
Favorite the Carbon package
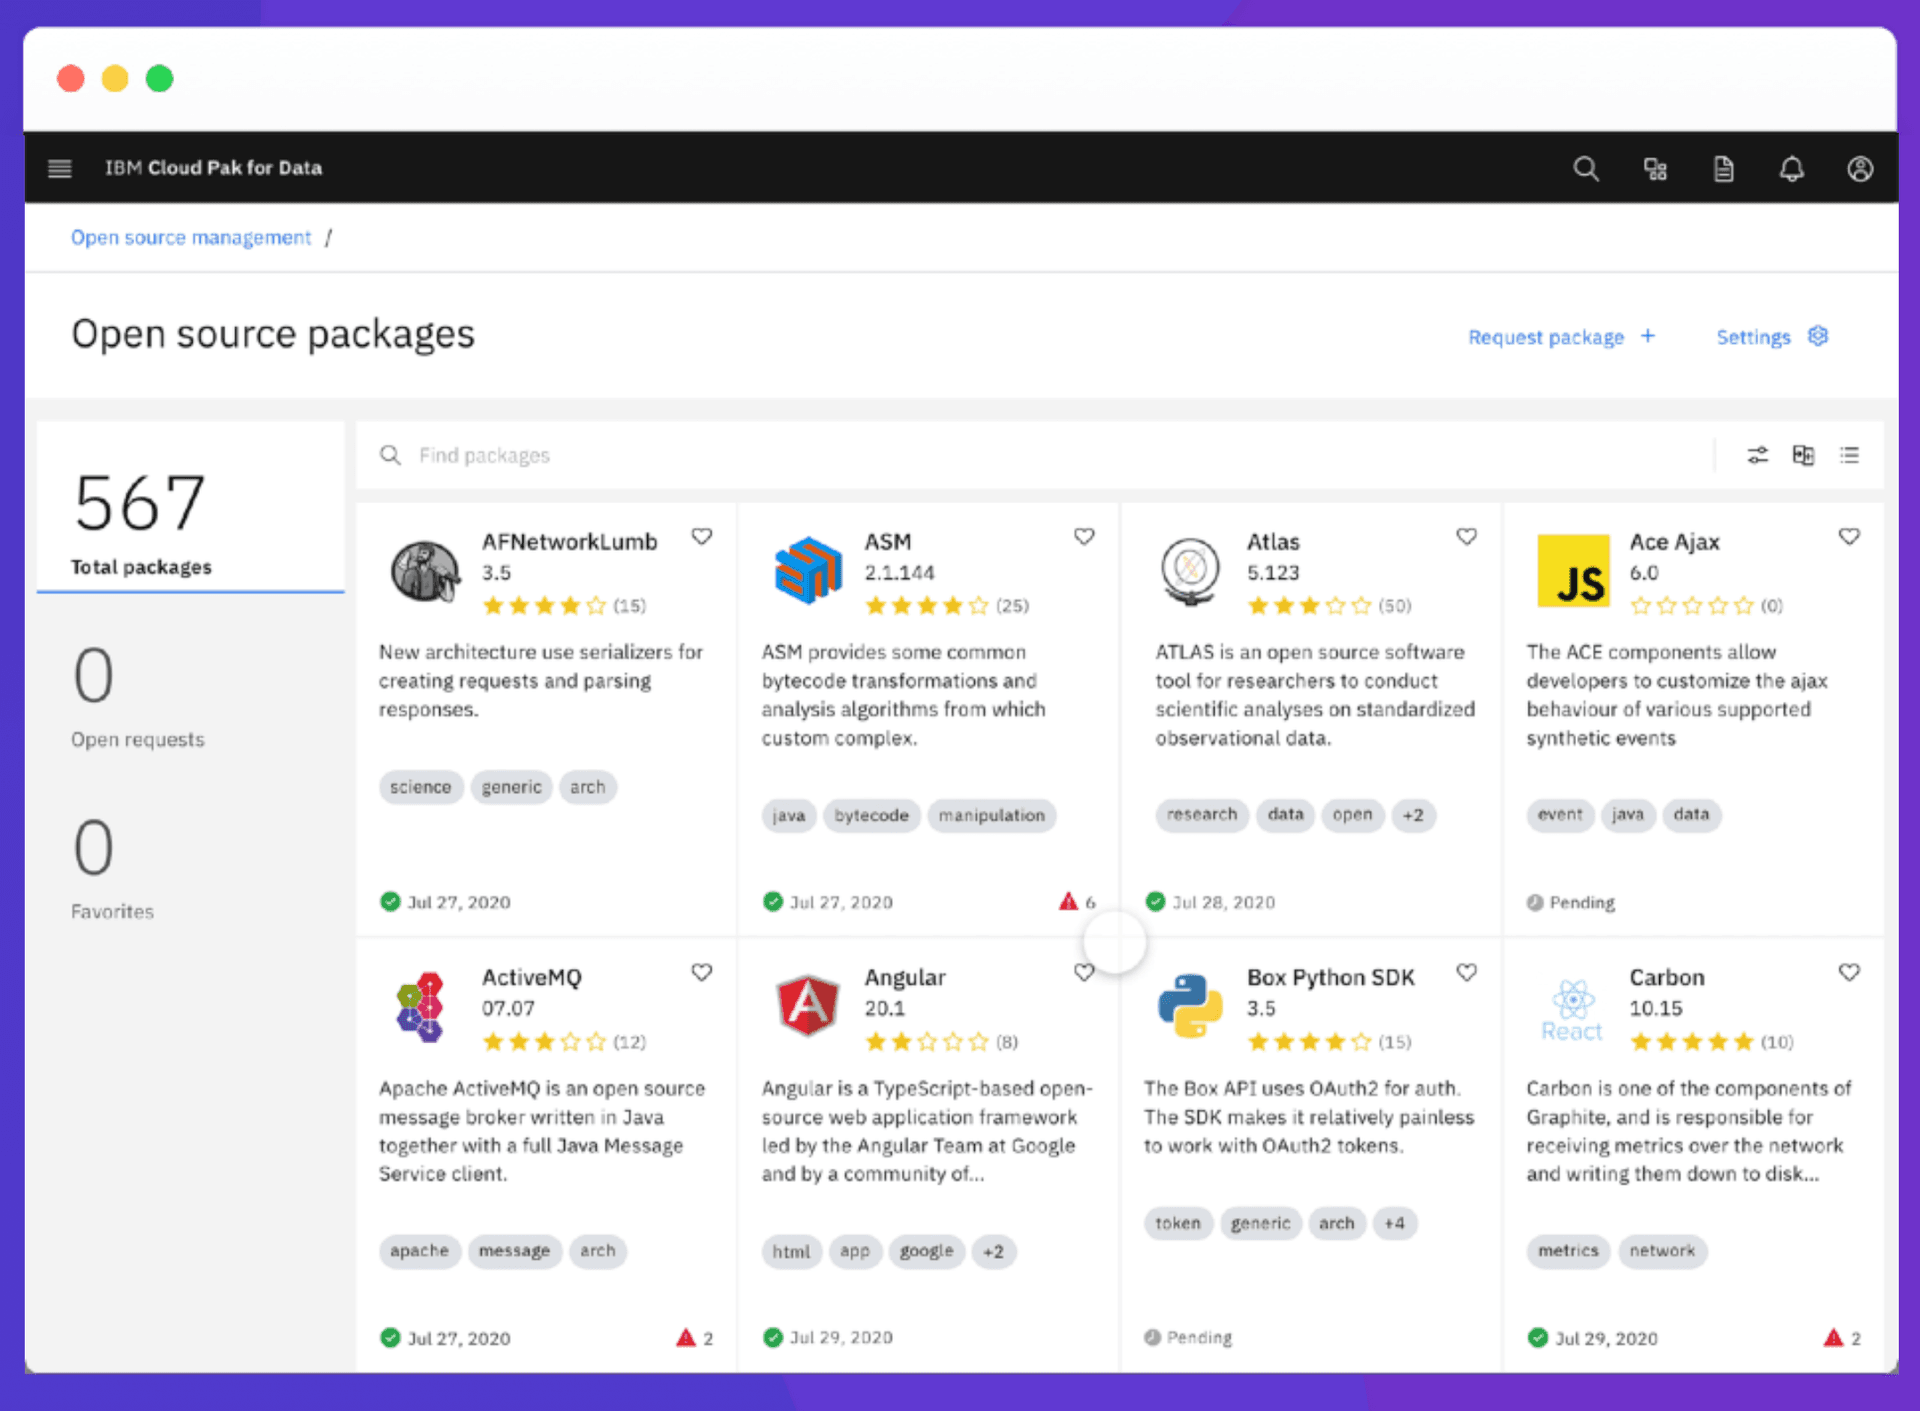[x=1848, y=972]
